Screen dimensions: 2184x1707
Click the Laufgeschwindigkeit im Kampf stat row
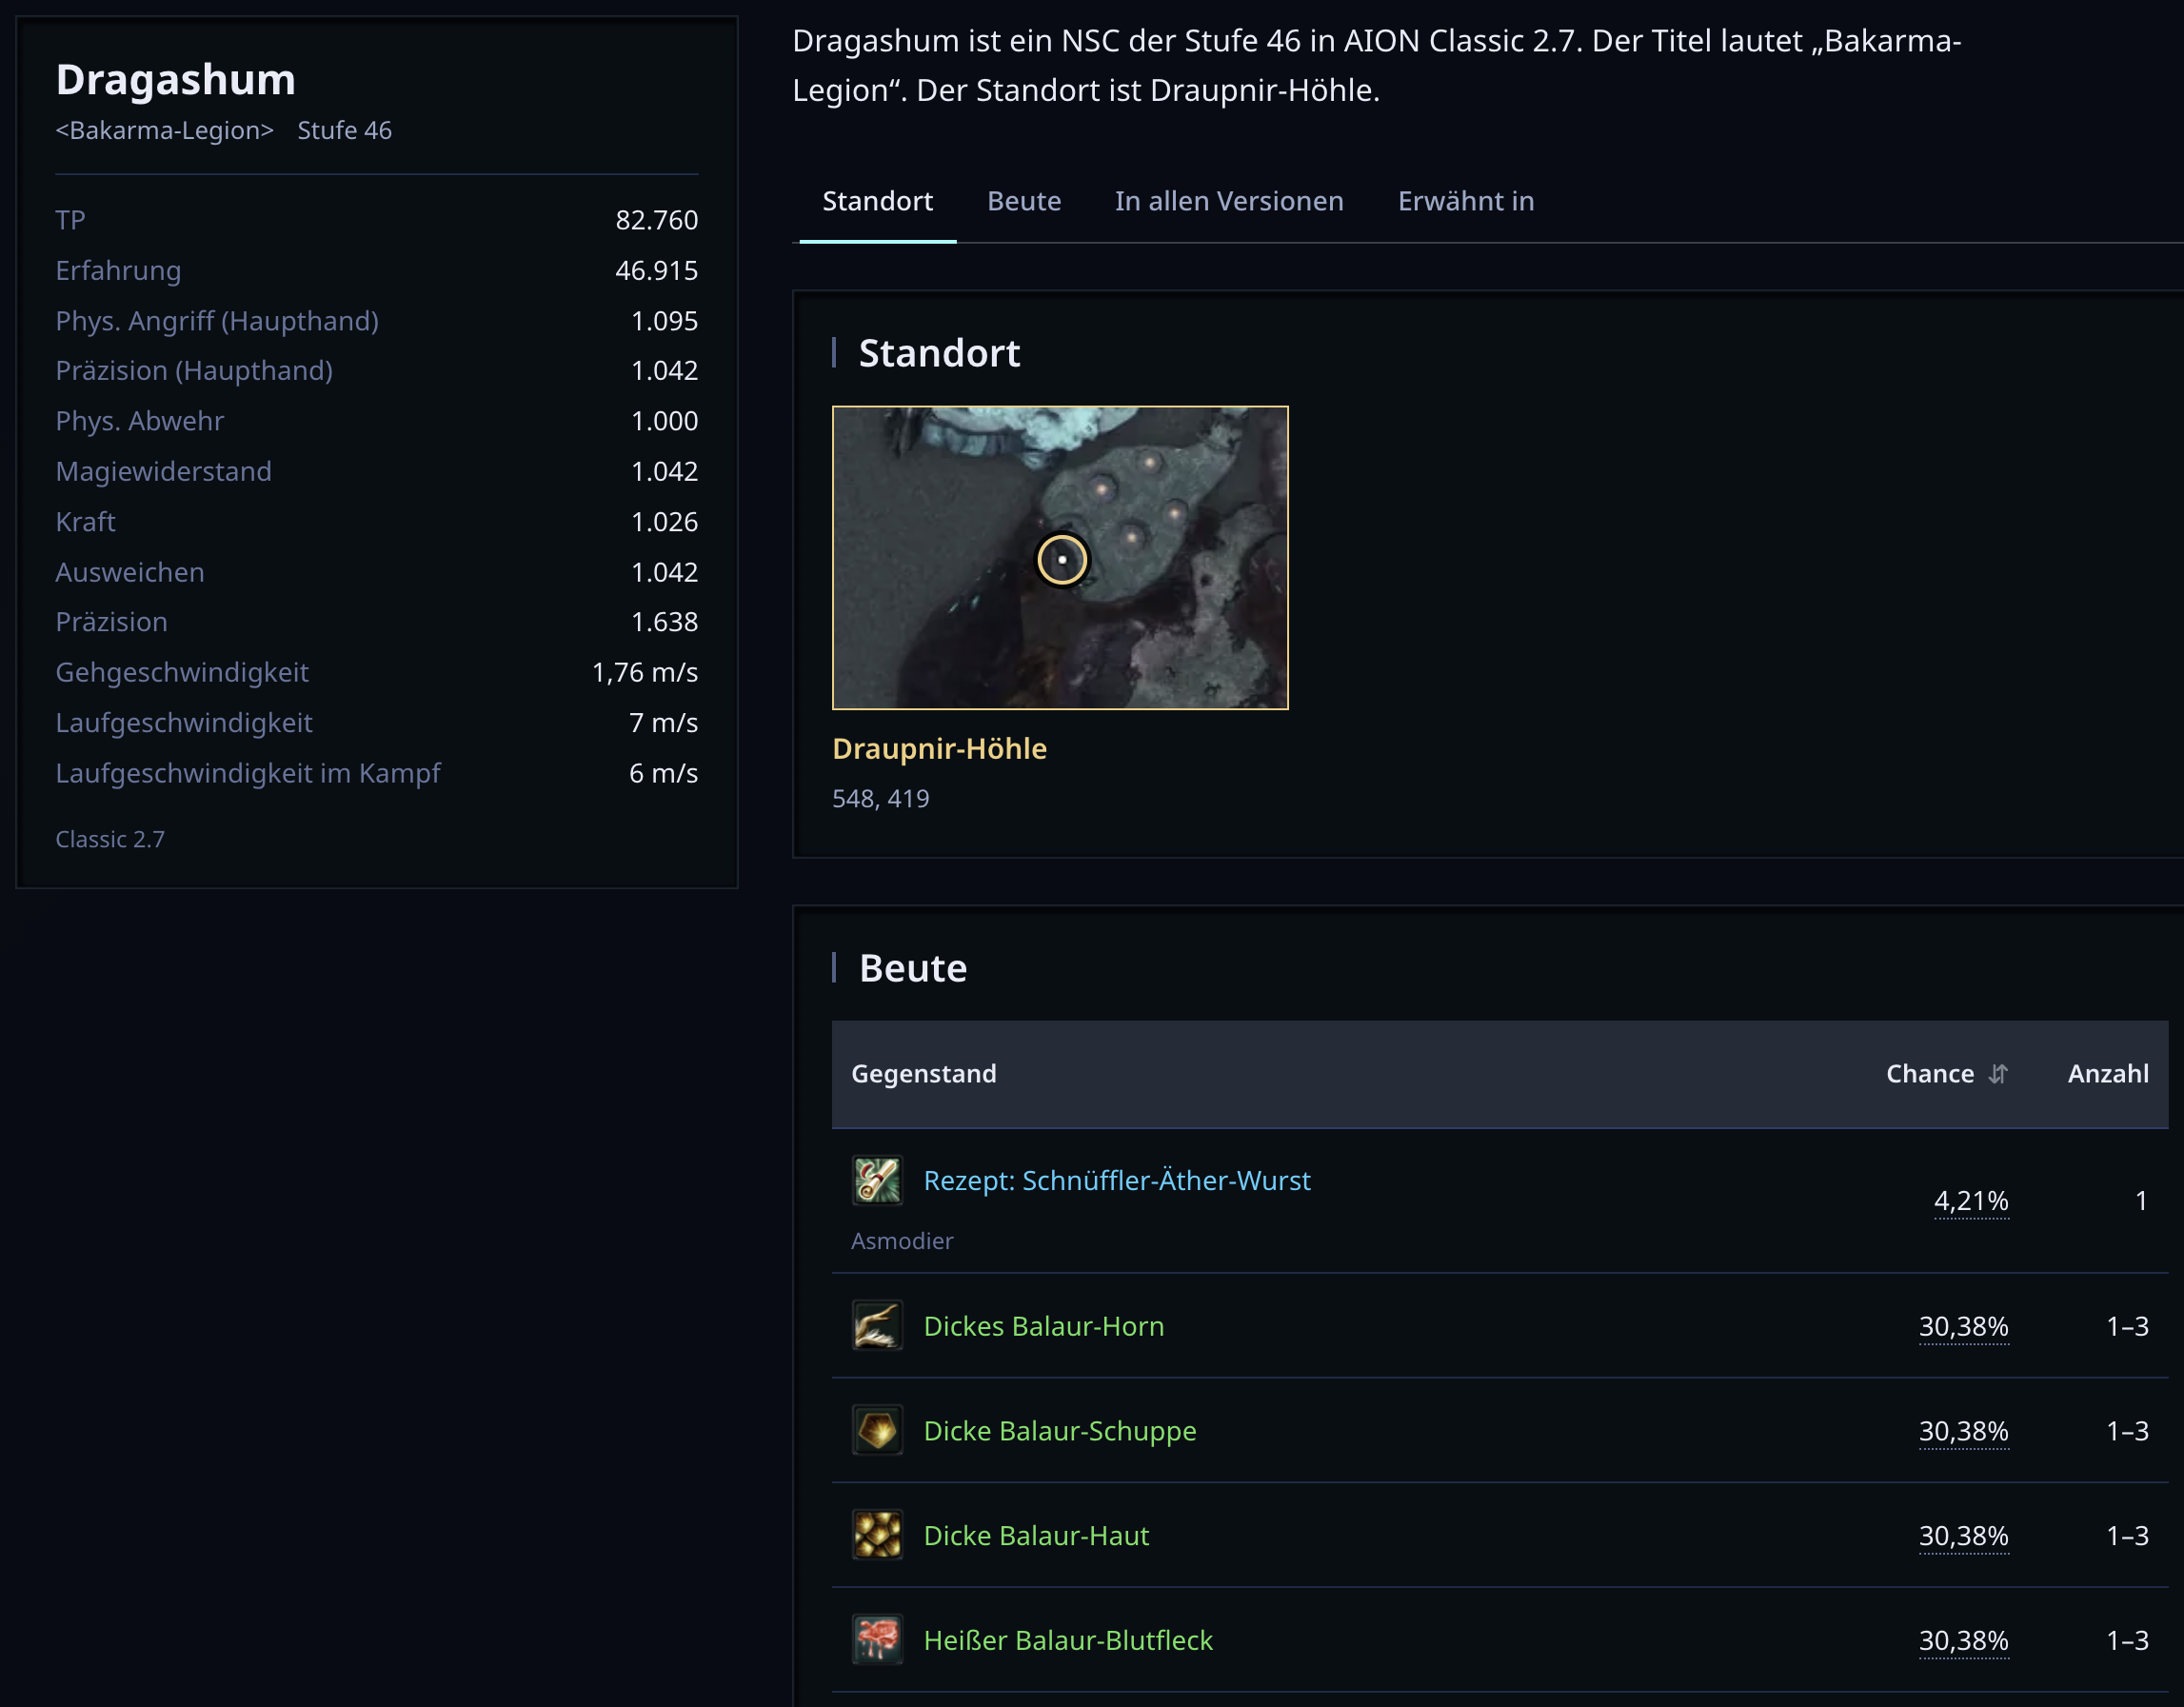(x=376, y=773)
